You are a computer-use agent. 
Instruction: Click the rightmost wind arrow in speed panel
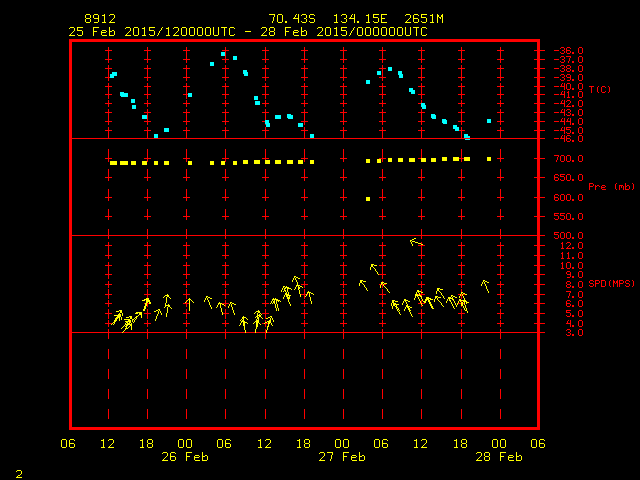pos(486,286)
